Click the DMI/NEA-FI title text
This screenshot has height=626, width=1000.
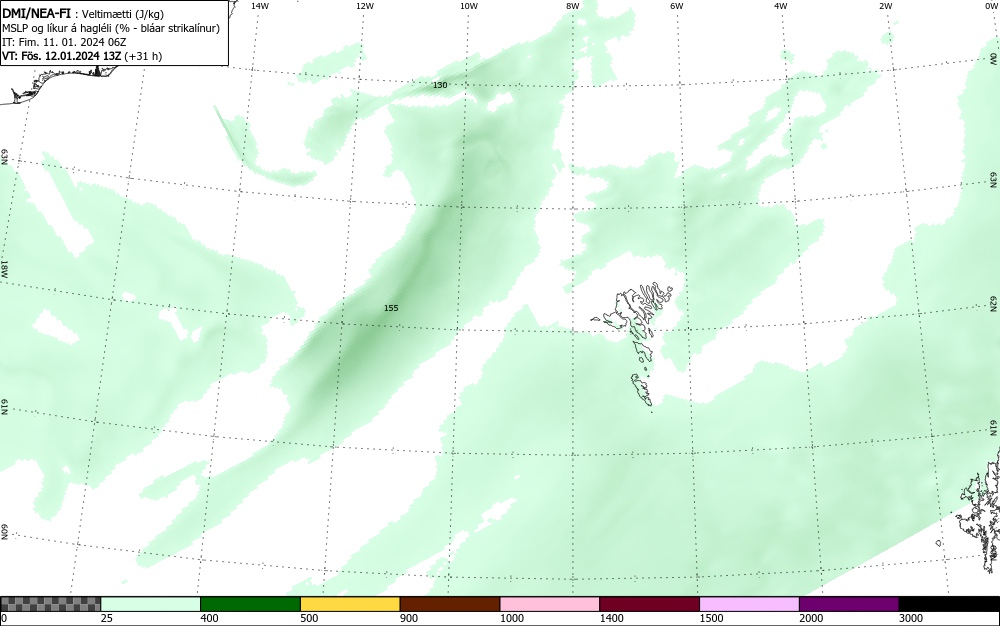click(36, 14)
